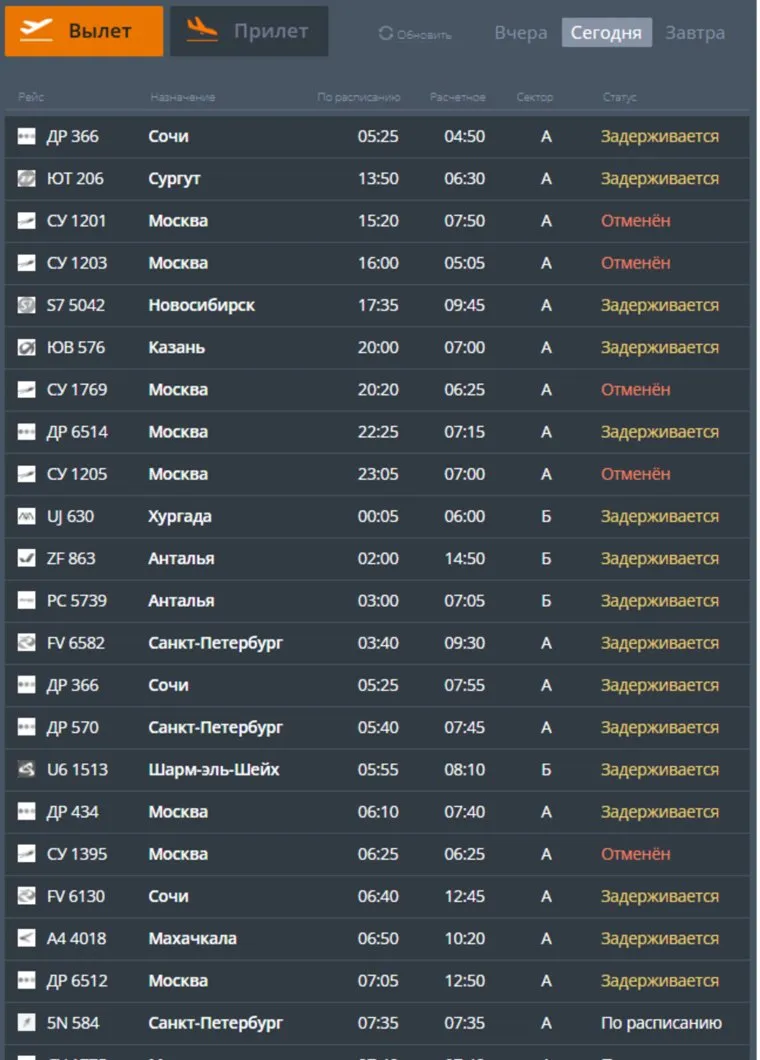Click the Статус column header
The width and height of the screenshot is (760, 1060).
[619, 97]
